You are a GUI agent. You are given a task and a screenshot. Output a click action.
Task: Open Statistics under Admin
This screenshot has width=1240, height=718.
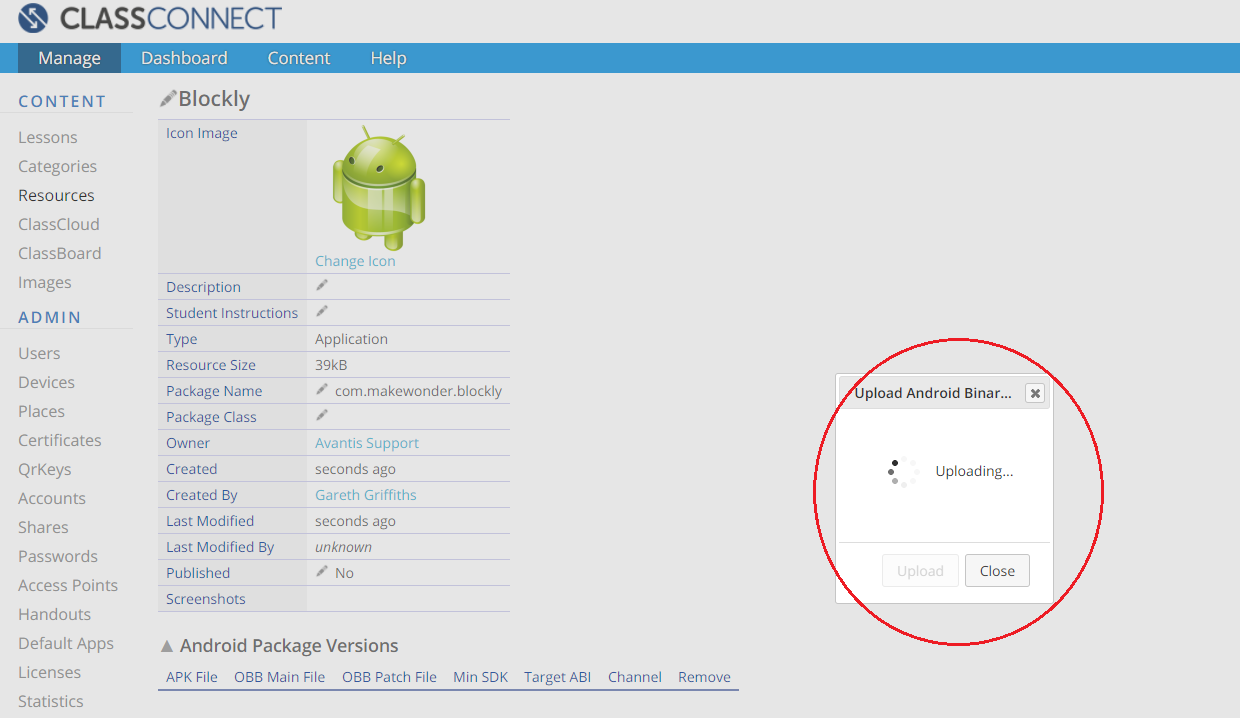(x=51, y=702)
